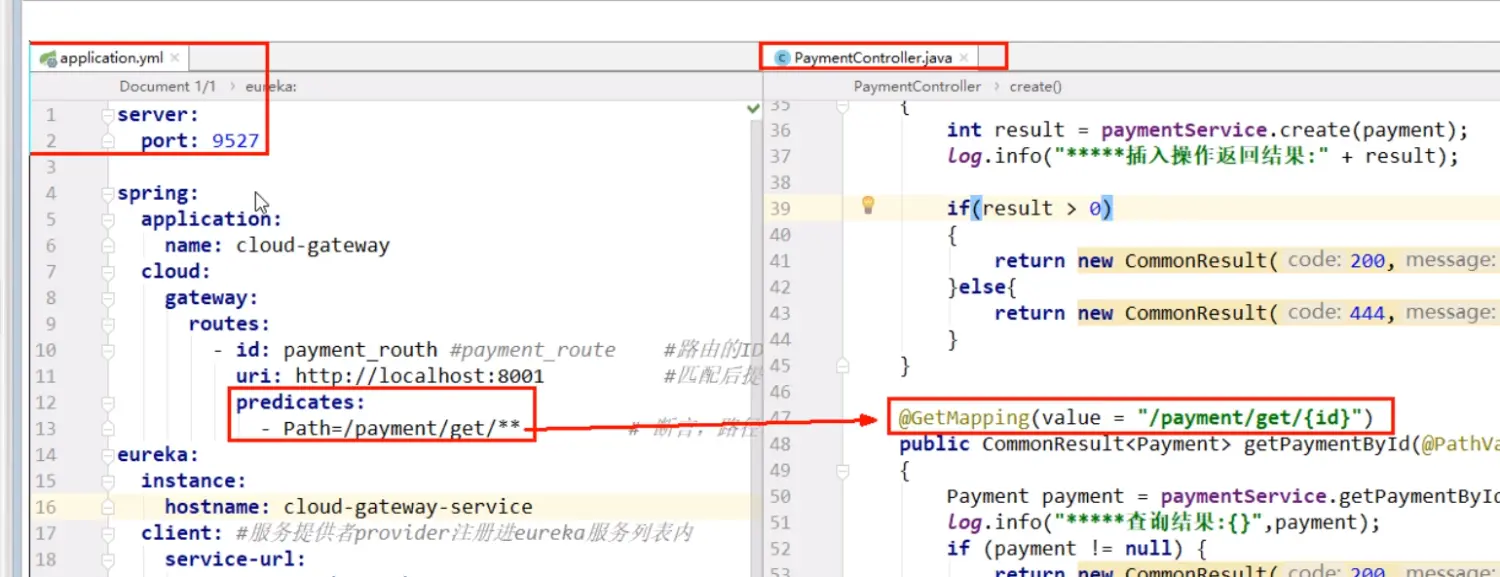Collapse the instance: block fold marker
1500x577 pixels.
108,481
